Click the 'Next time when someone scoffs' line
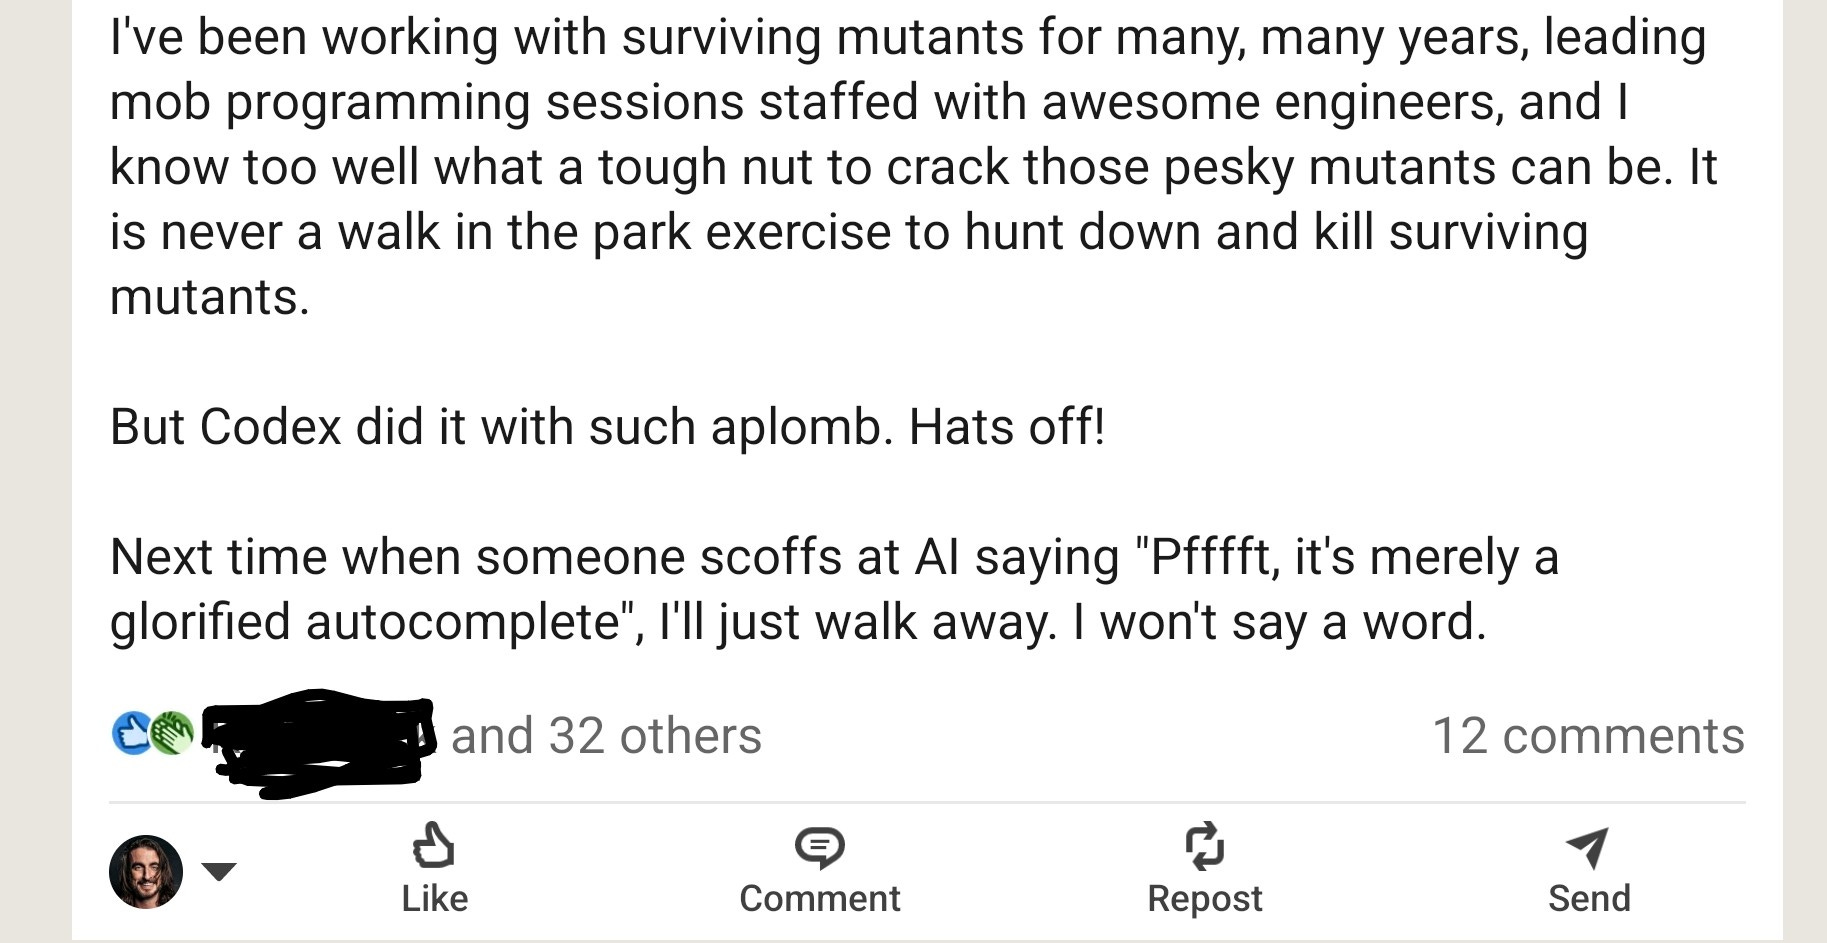The image size is (1827, 943). pyautogui.click(x=834, y=558)
